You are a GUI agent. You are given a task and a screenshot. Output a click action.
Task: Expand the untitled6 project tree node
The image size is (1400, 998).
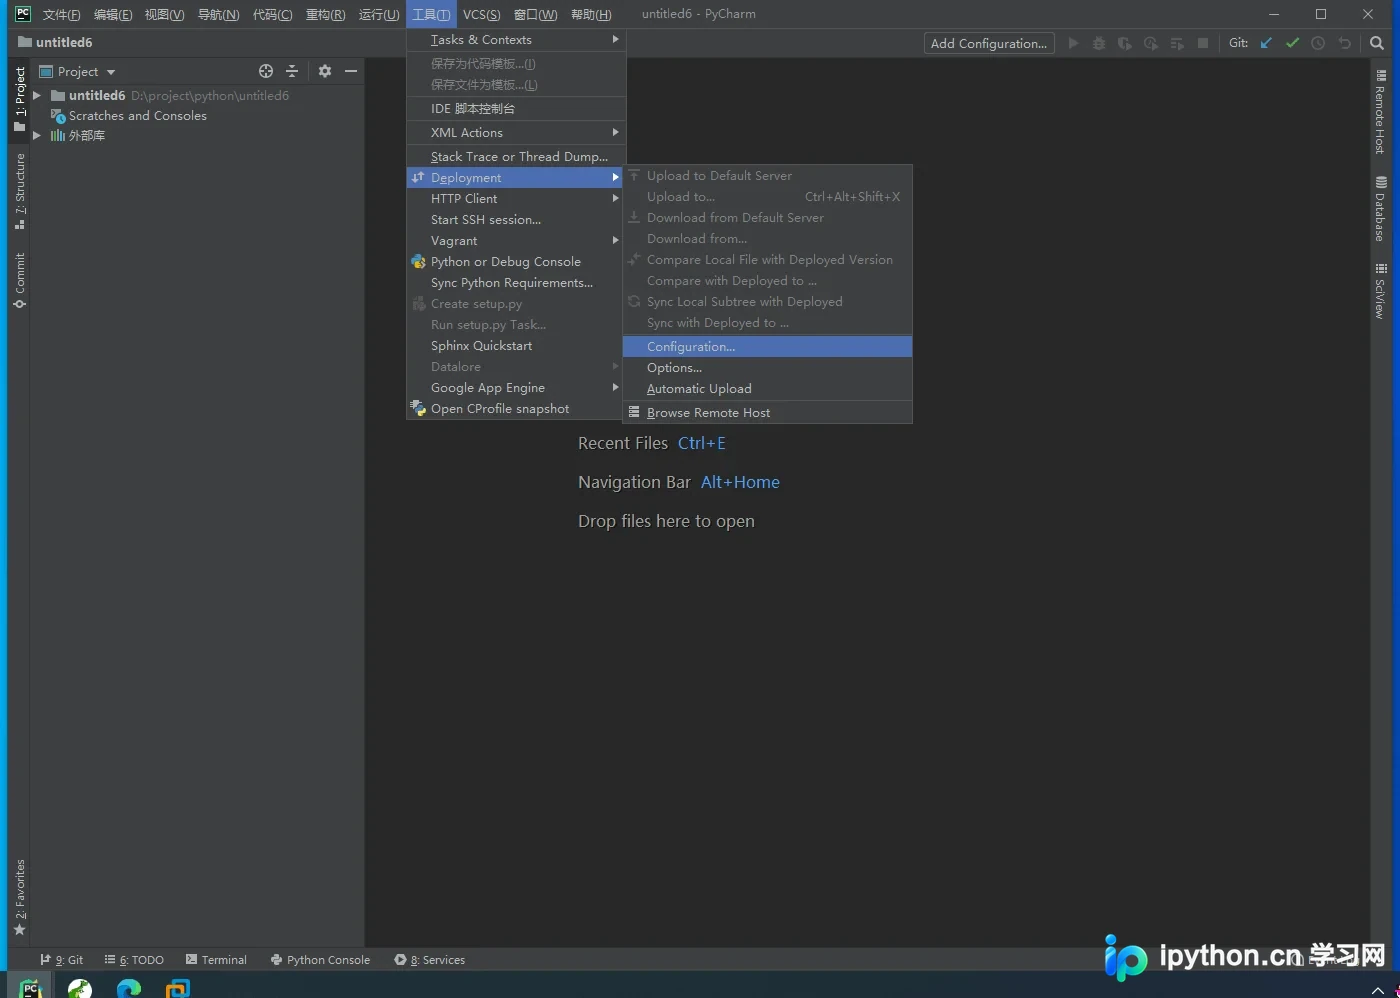point(37,95)
